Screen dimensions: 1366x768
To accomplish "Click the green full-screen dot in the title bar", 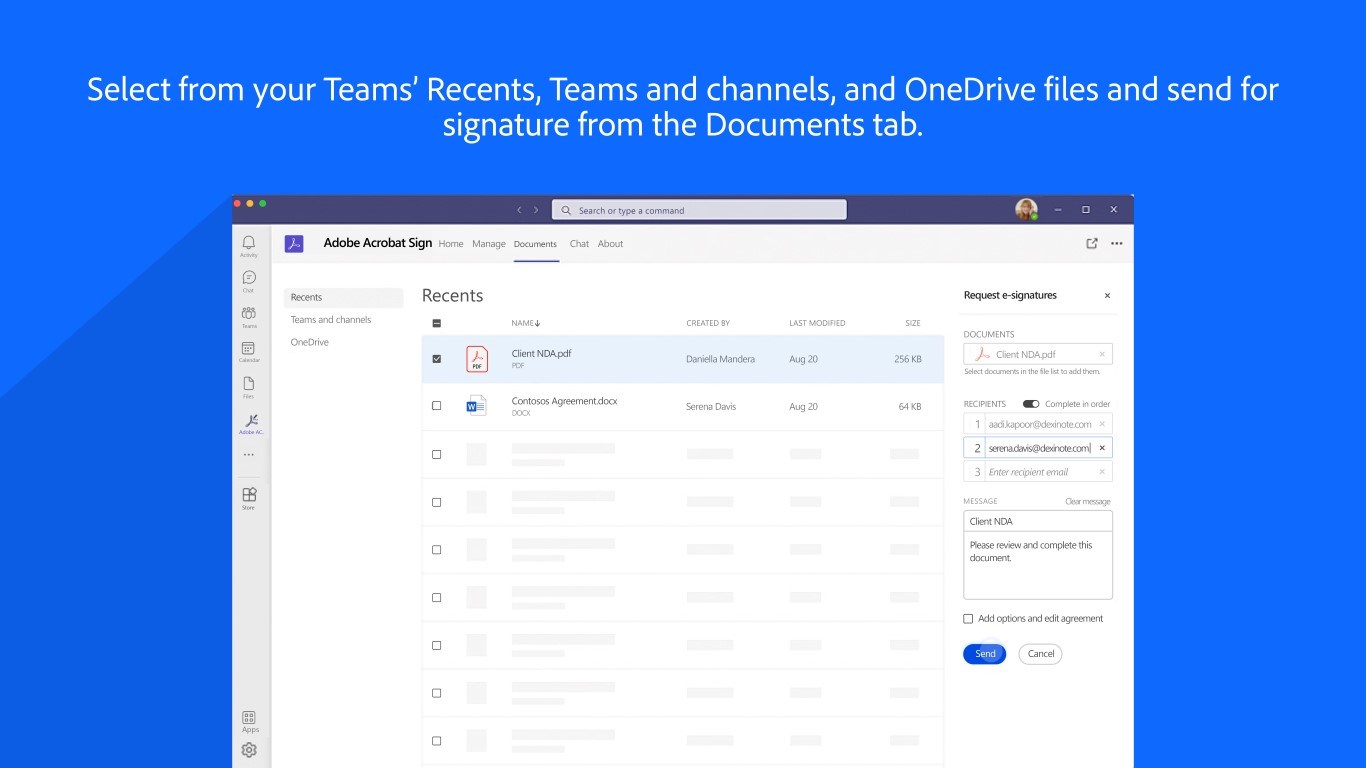I will (263, 203).
